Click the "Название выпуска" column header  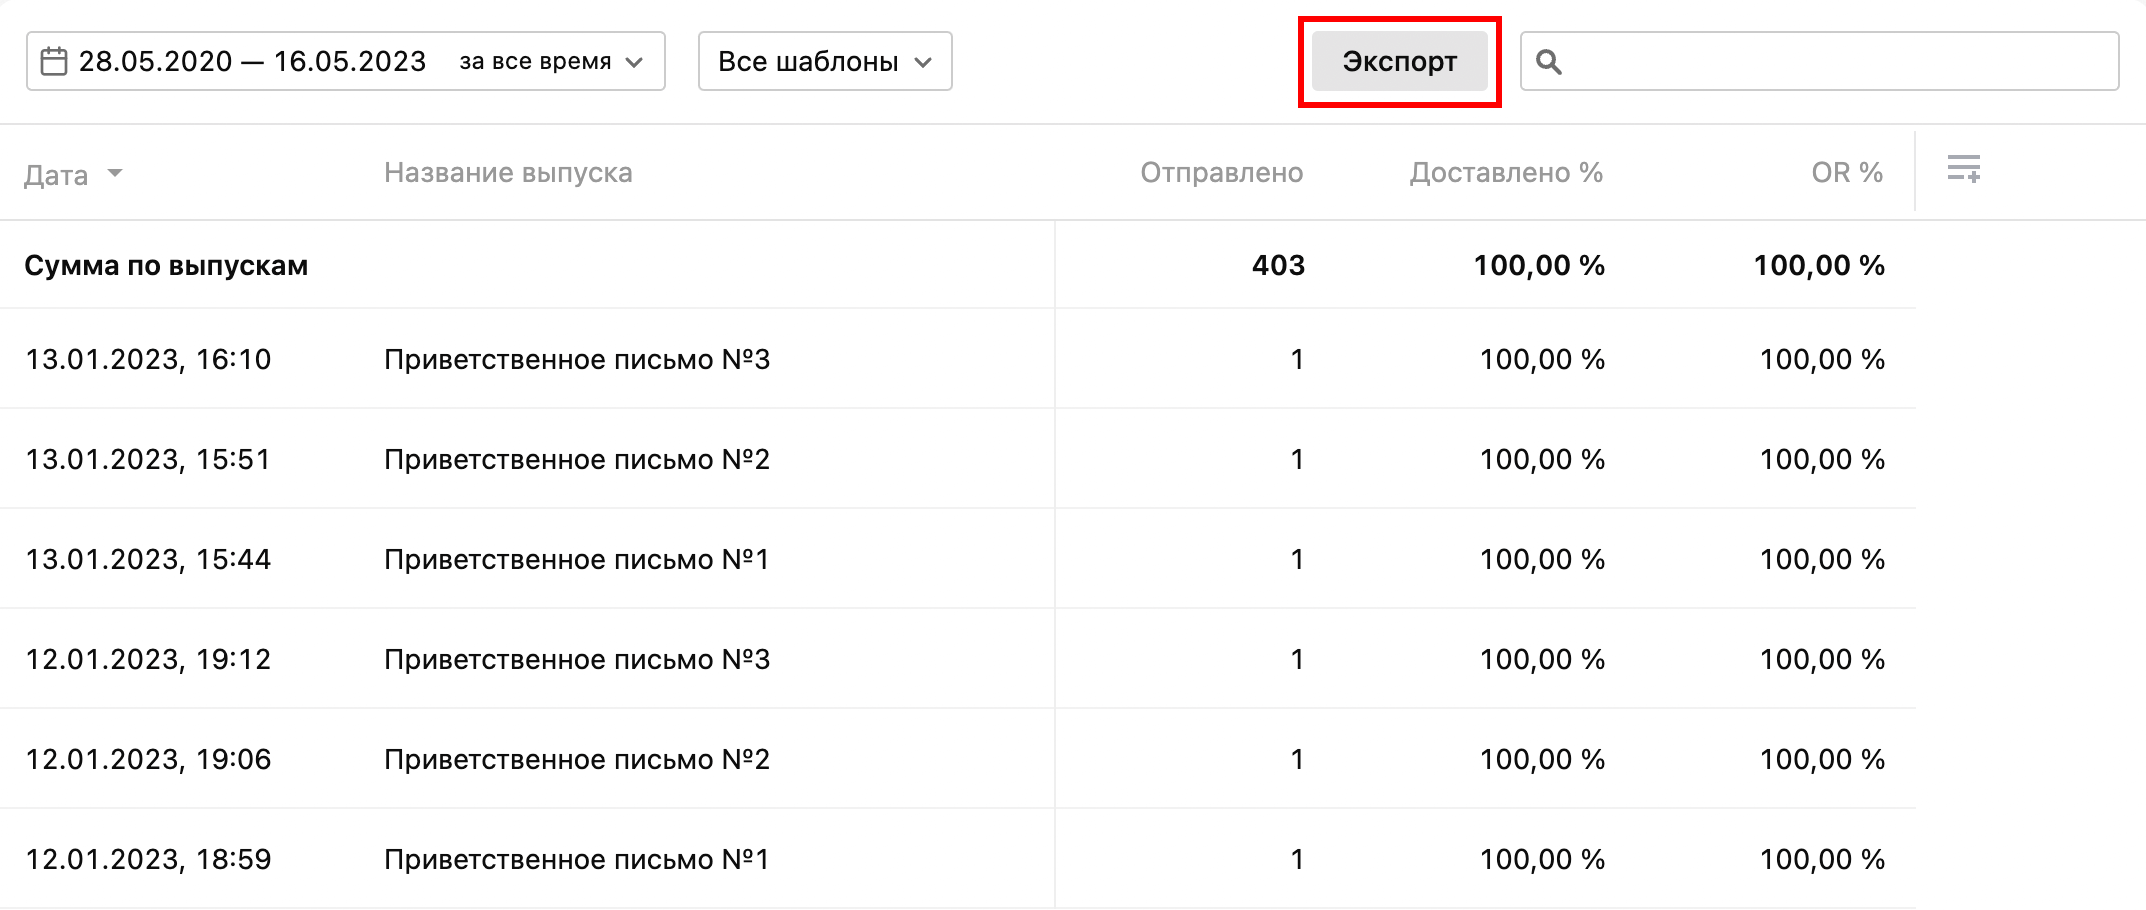coord(508,171)
